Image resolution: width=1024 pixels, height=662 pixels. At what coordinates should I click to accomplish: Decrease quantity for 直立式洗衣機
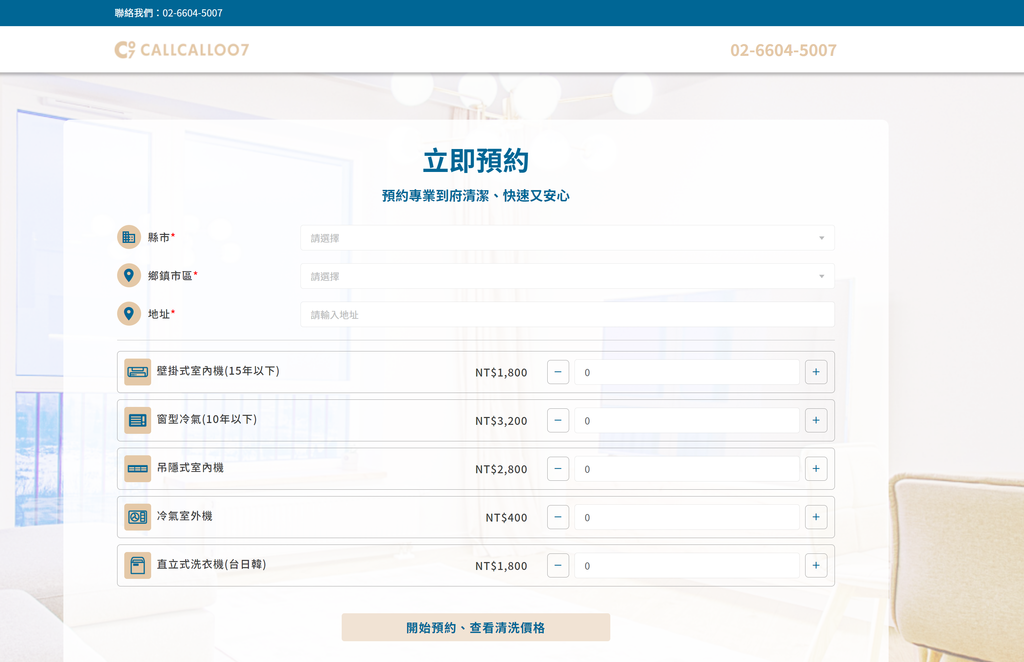pyautogui.click(x=558, y=565)
